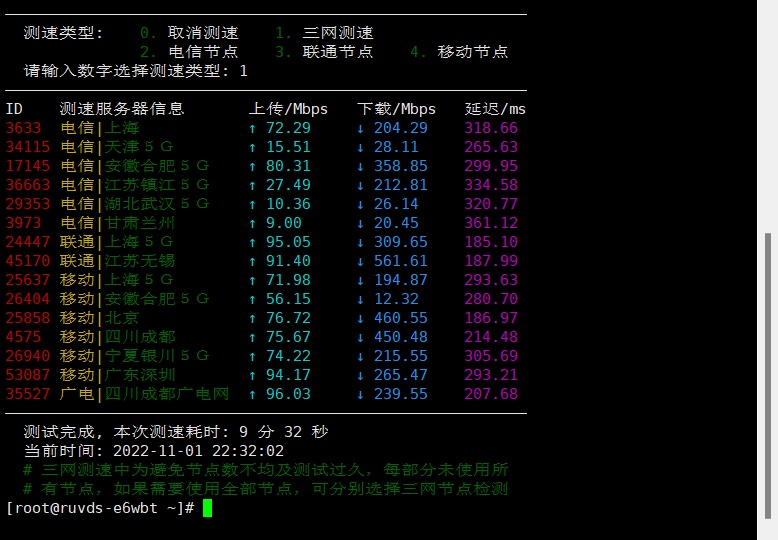Click the 移动节点 menu option

[x=473, y=52]
